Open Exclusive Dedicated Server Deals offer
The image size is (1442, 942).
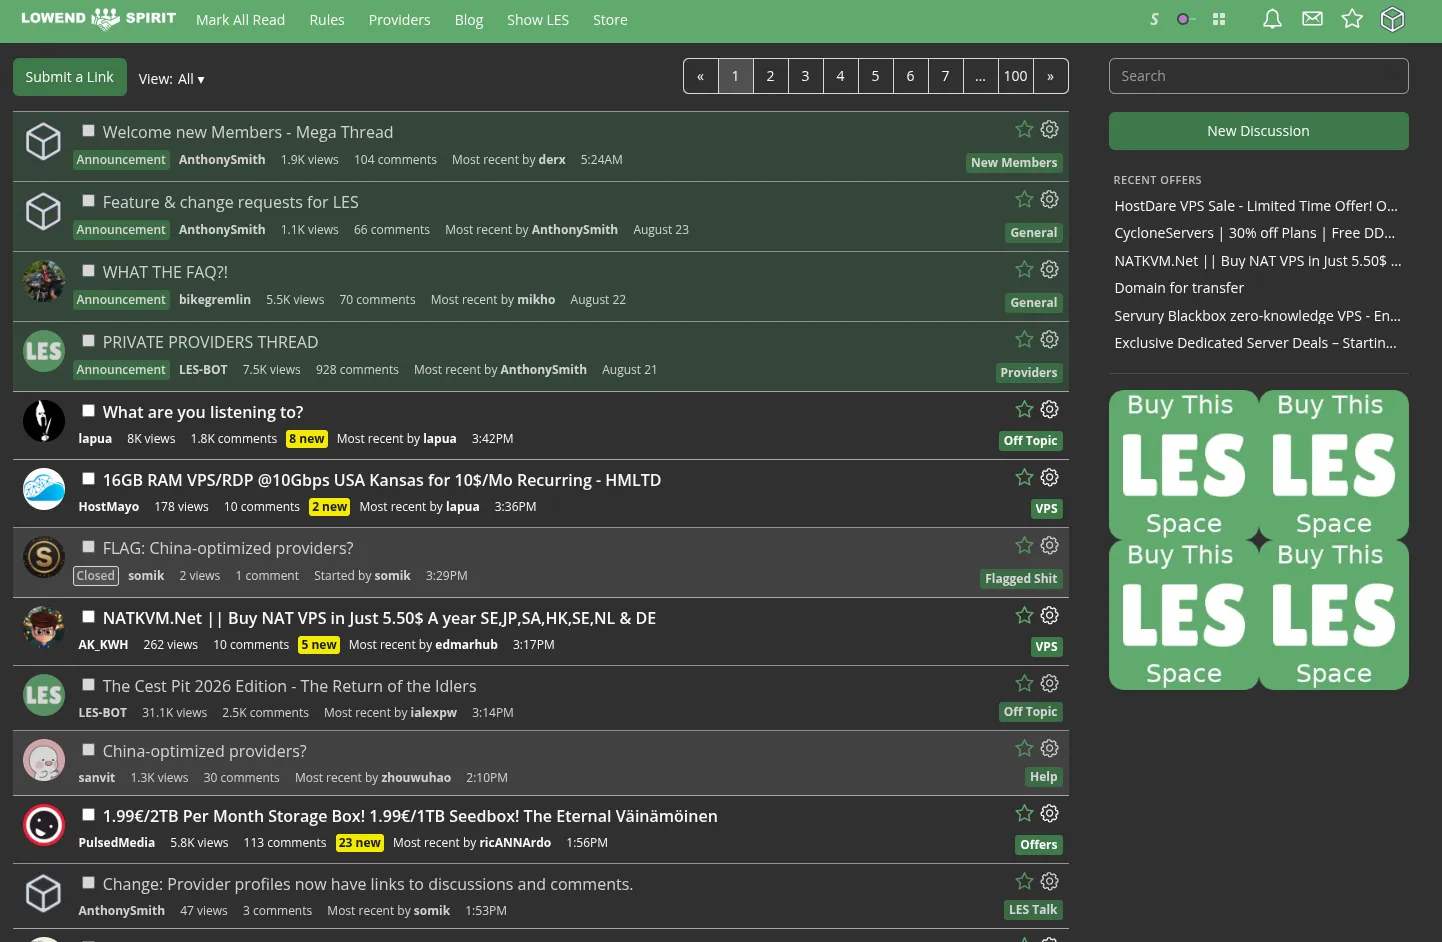tap(1255, 343)
